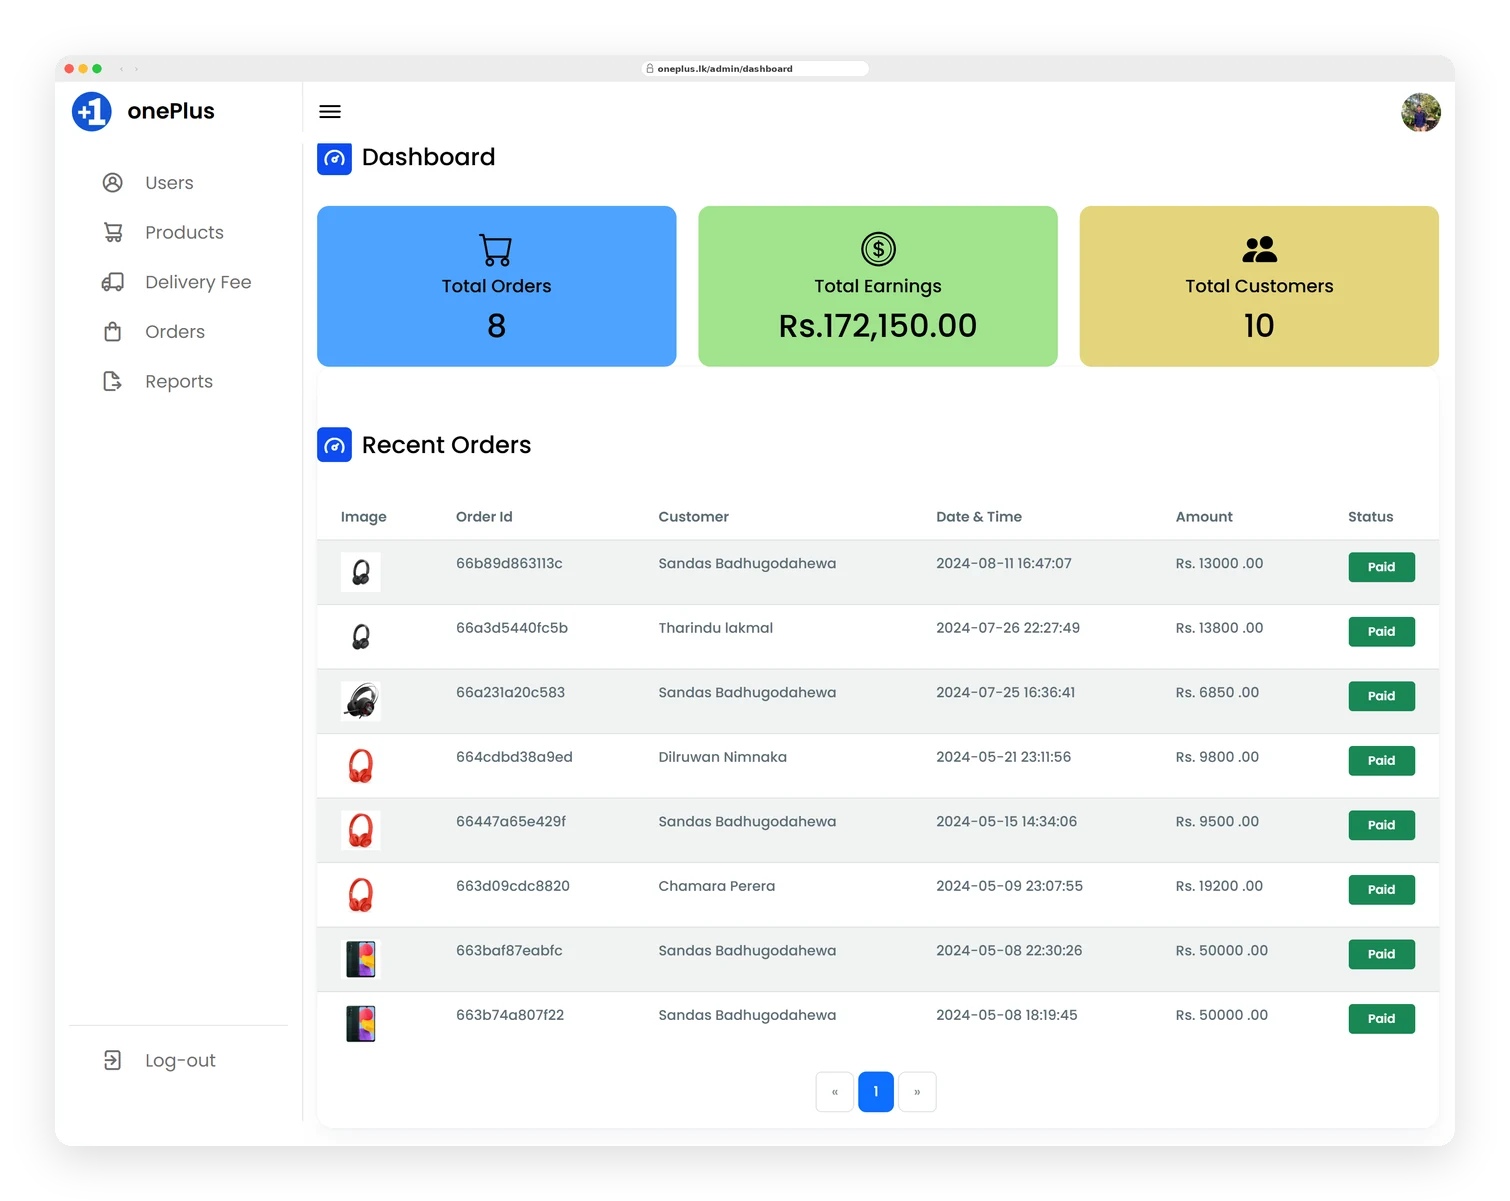Click the Users sidebar icon
1510x1201 pixels.
coord(113,182)
